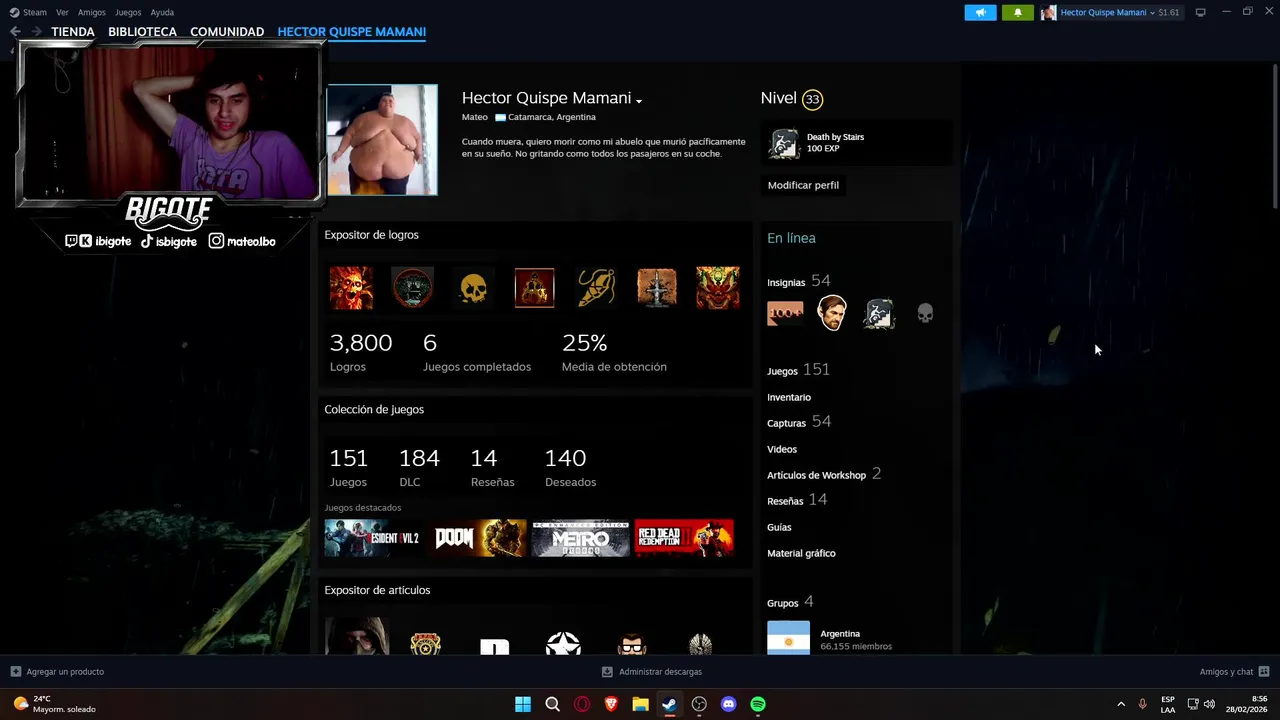The width and height of the screenshot is (1280, 720).
Task: Click Modificar perfil button
Action: tap(803, 185)
